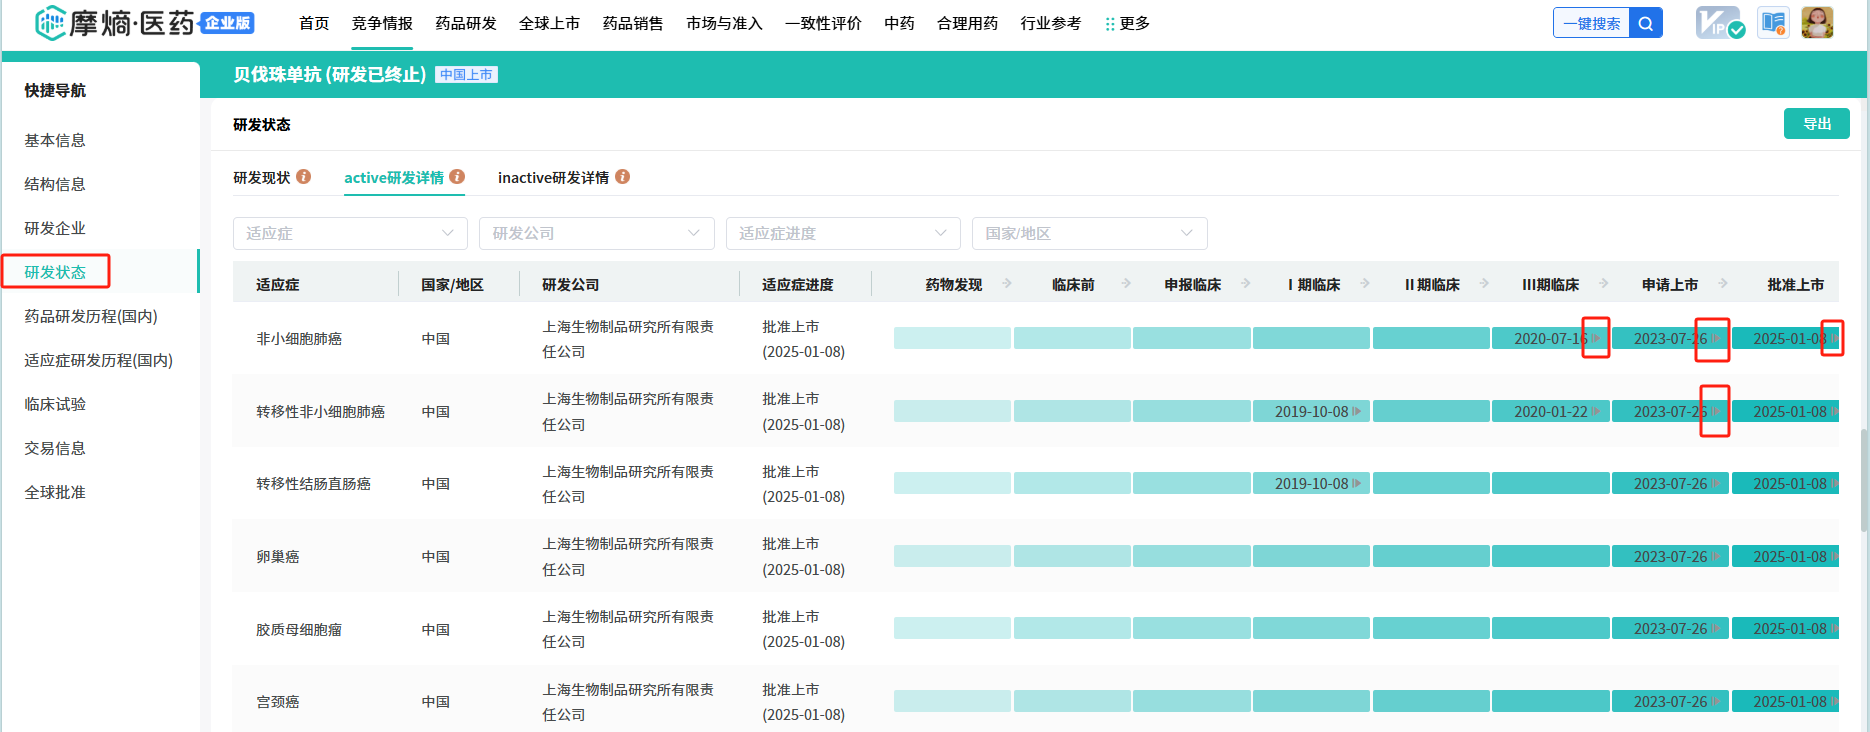Open 药品研发 in top navigation
The image size is (1870, 732).
coord(466,23)
